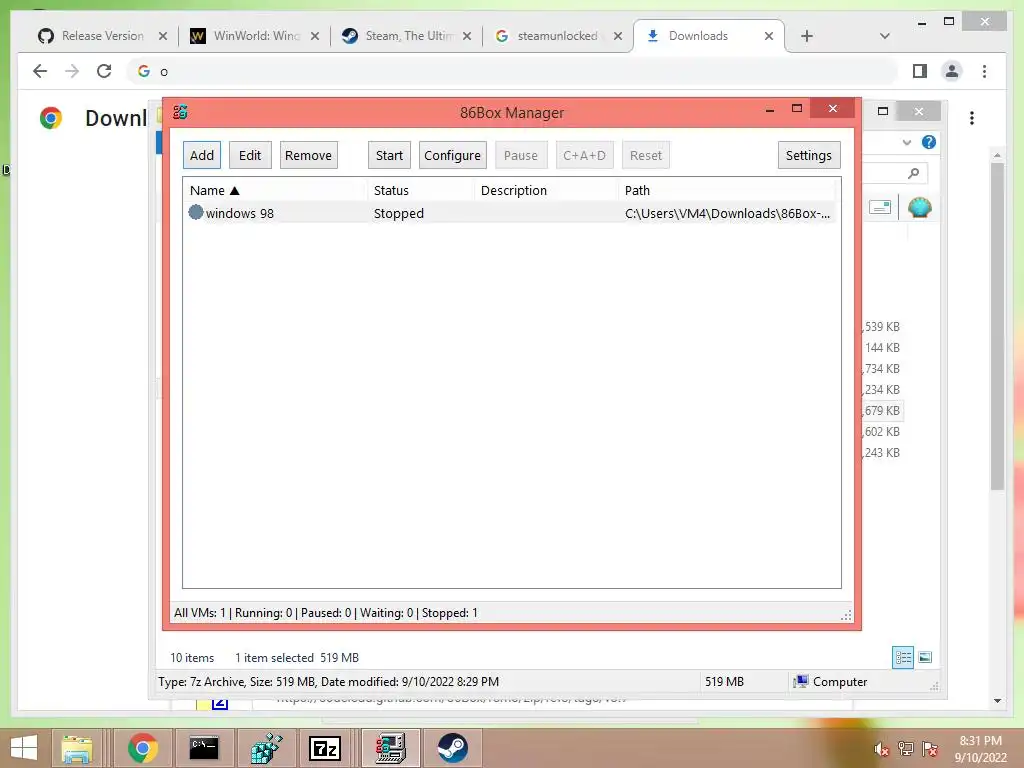Click the taskbar clock 8:31 PM
Viewport: 1024px width, 768px height.
[x=980, y=748]
